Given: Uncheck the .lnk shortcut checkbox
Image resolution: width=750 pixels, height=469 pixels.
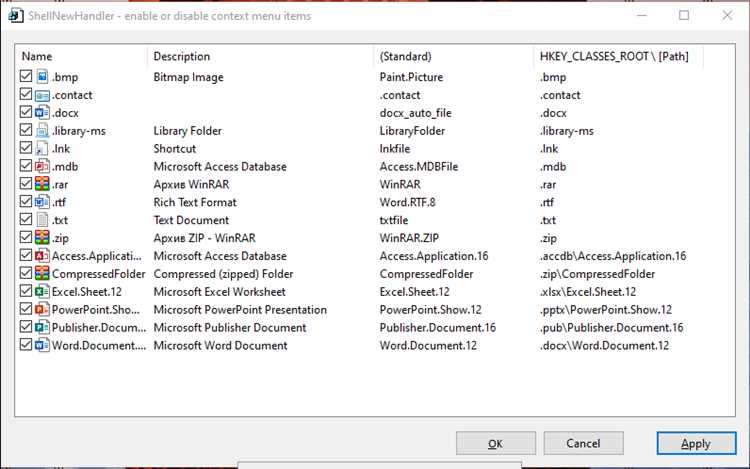Looking at the screenshot, I should pyautogui.click(x=26, y=148).
